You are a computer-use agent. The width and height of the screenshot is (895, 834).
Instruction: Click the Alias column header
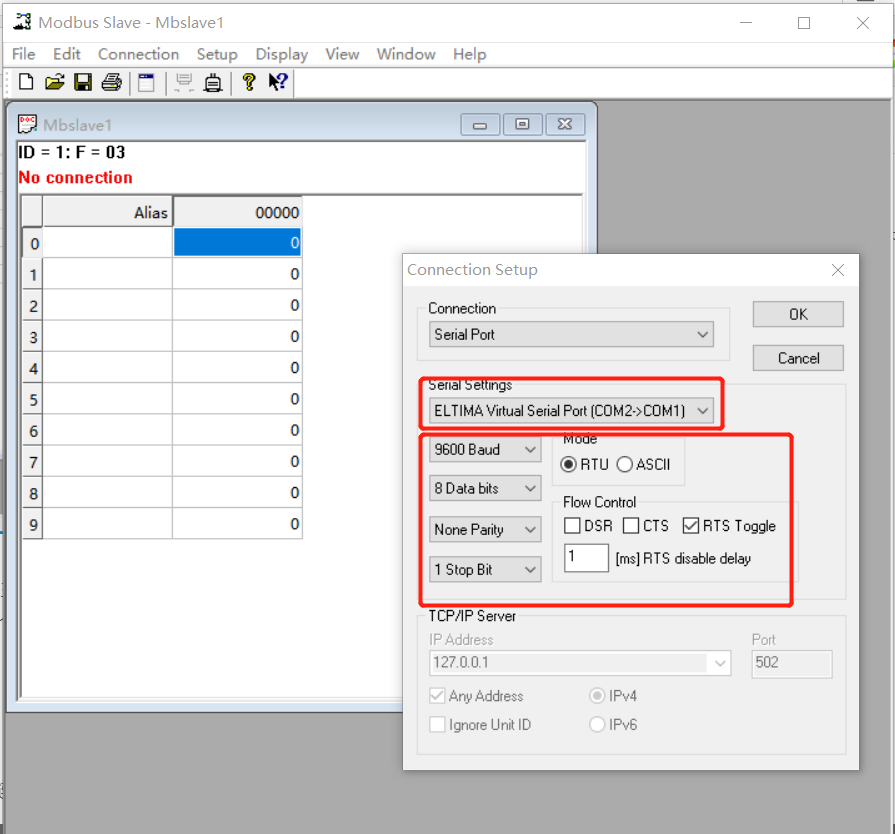[x=107, y=212]
